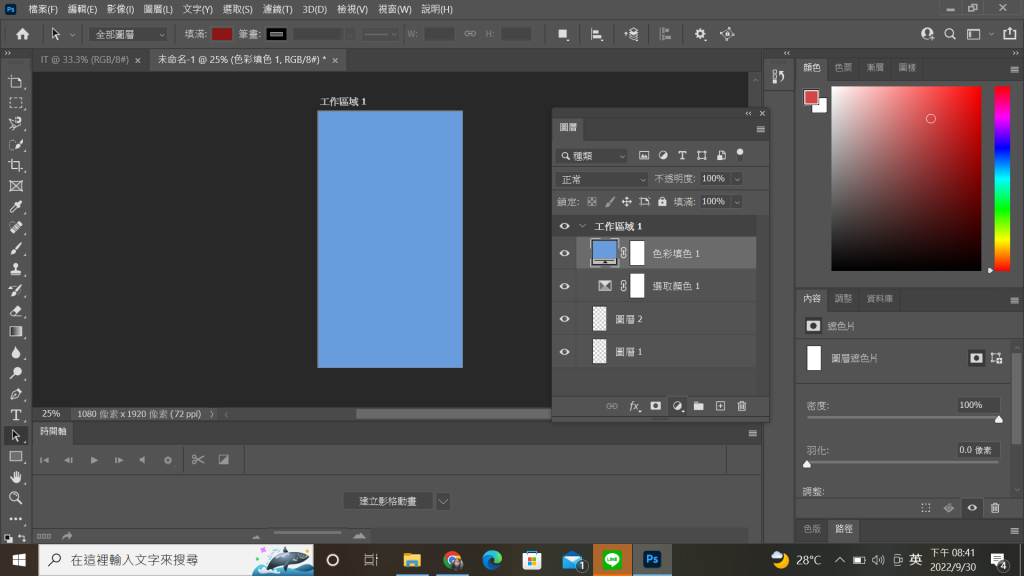Select the Hand tool
The image size is (1024, 576).
[16, 477]
